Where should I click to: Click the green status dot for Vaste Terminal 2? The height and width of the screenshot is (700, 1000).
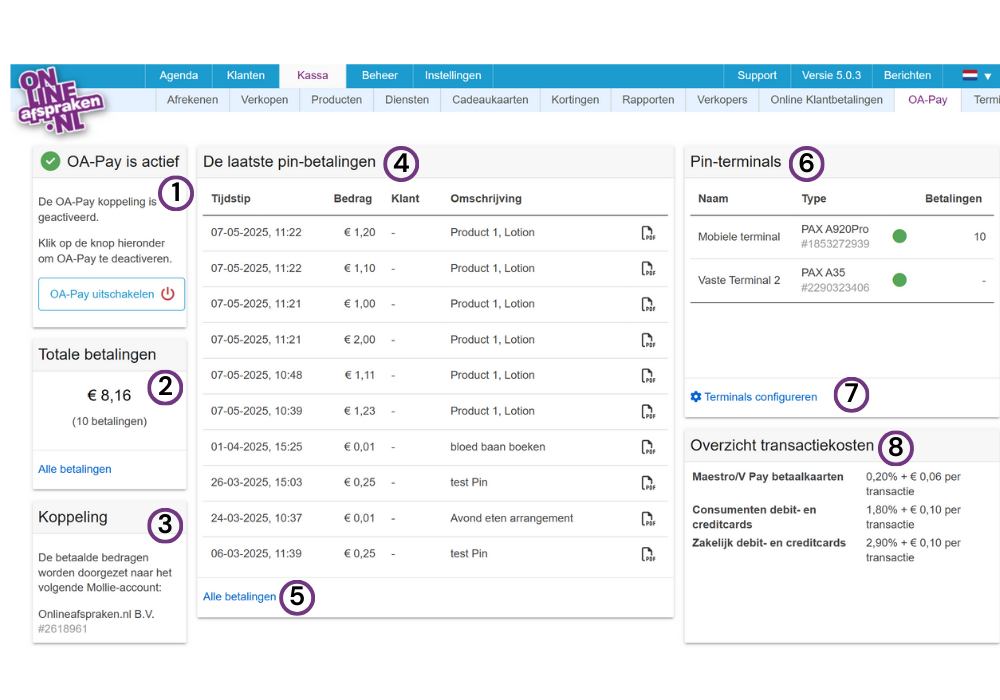click(899, 280)
